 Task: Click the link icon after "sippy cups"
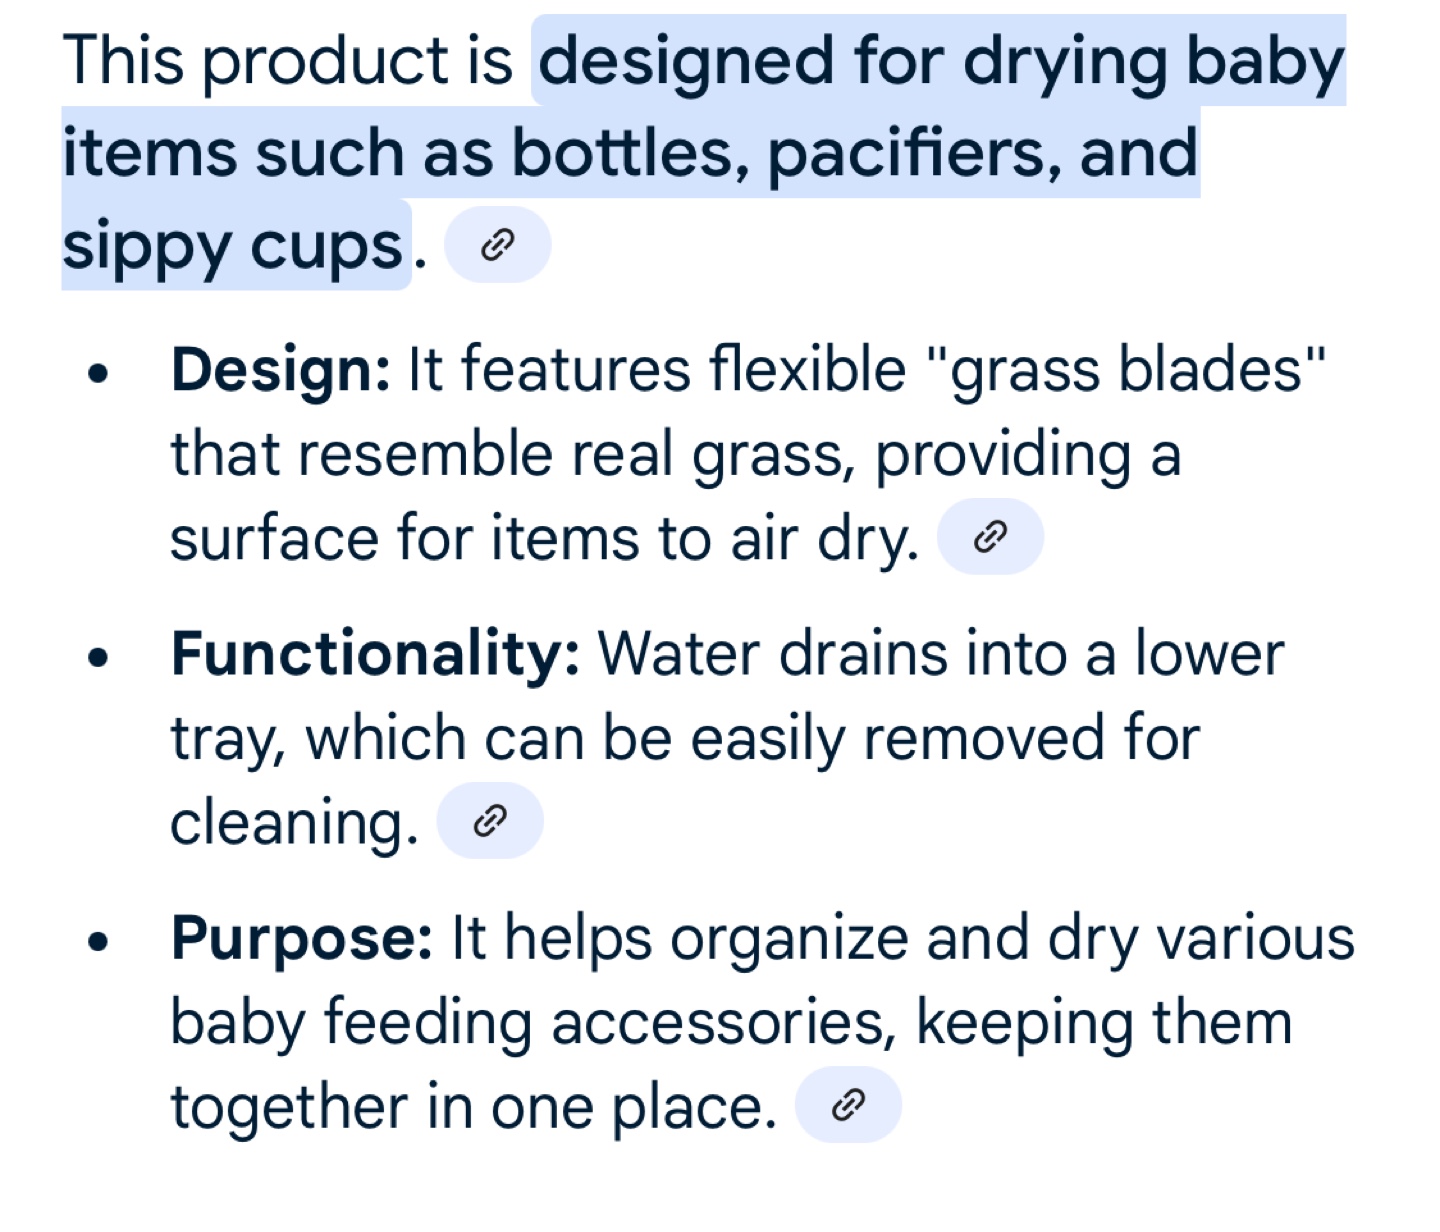(x=497, y=245)
